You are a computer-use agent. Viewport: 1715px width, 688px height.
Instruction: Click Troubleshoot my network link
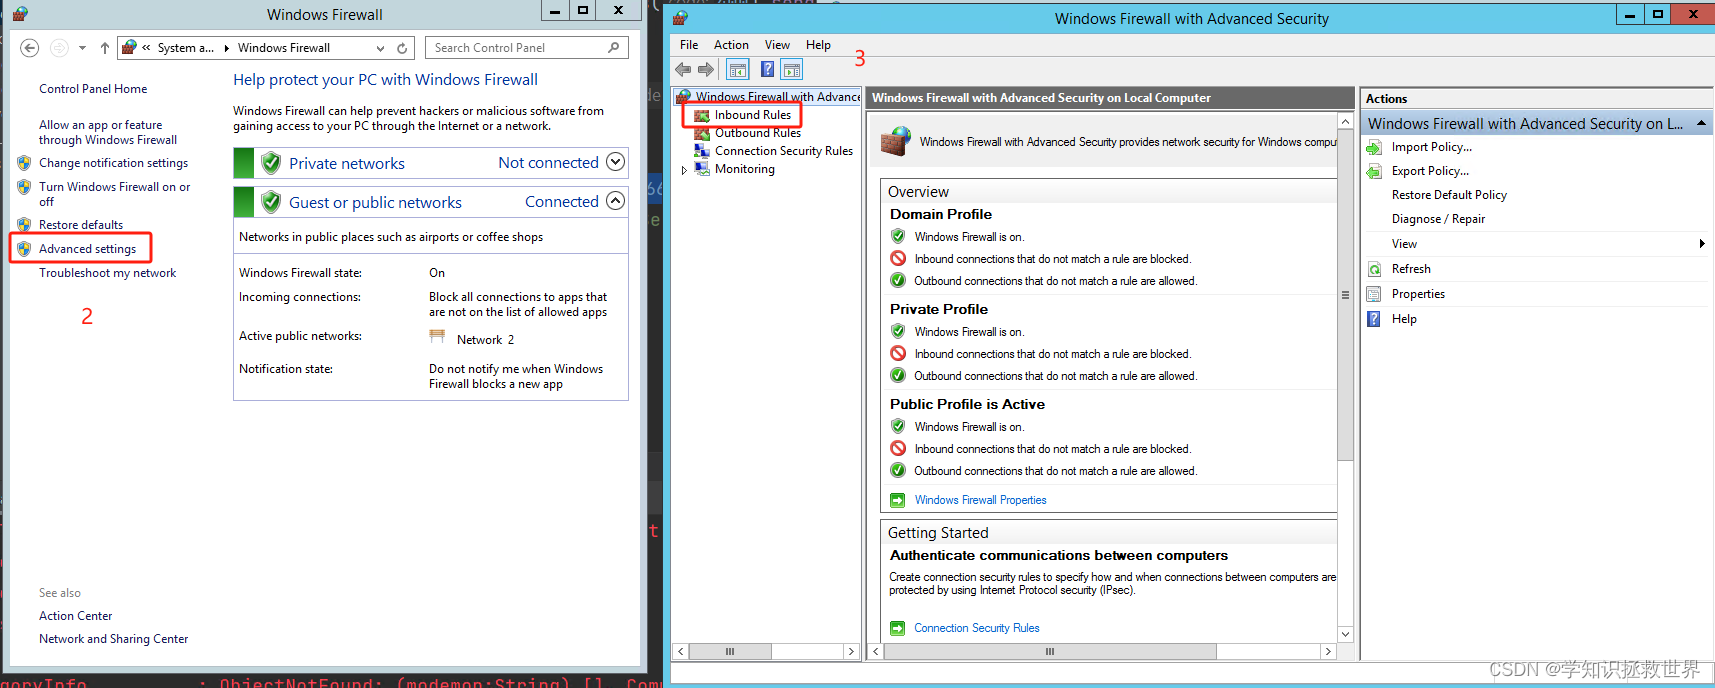pos(107,273)
